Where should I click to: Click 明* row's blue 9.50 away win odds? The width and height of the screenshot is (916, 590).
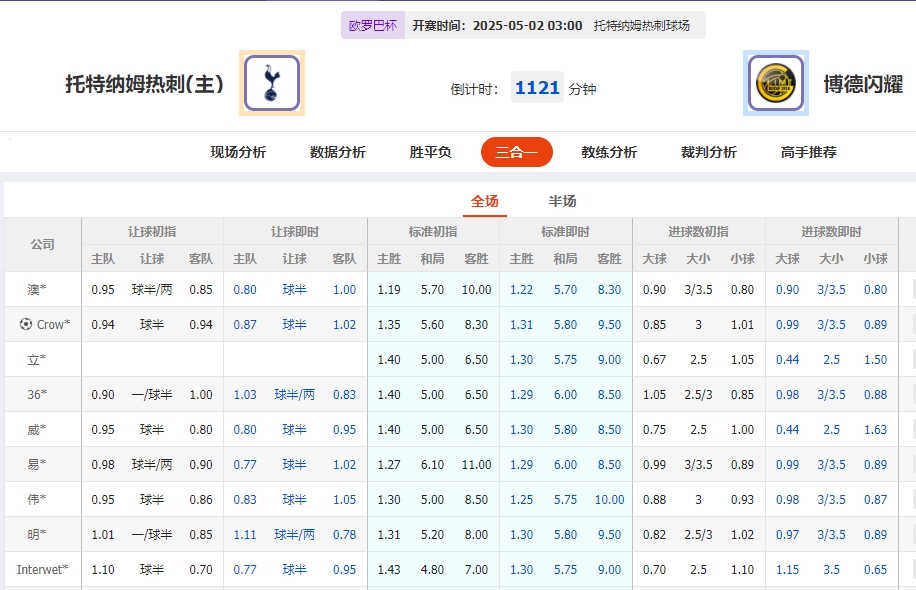[x=612, y=533]
